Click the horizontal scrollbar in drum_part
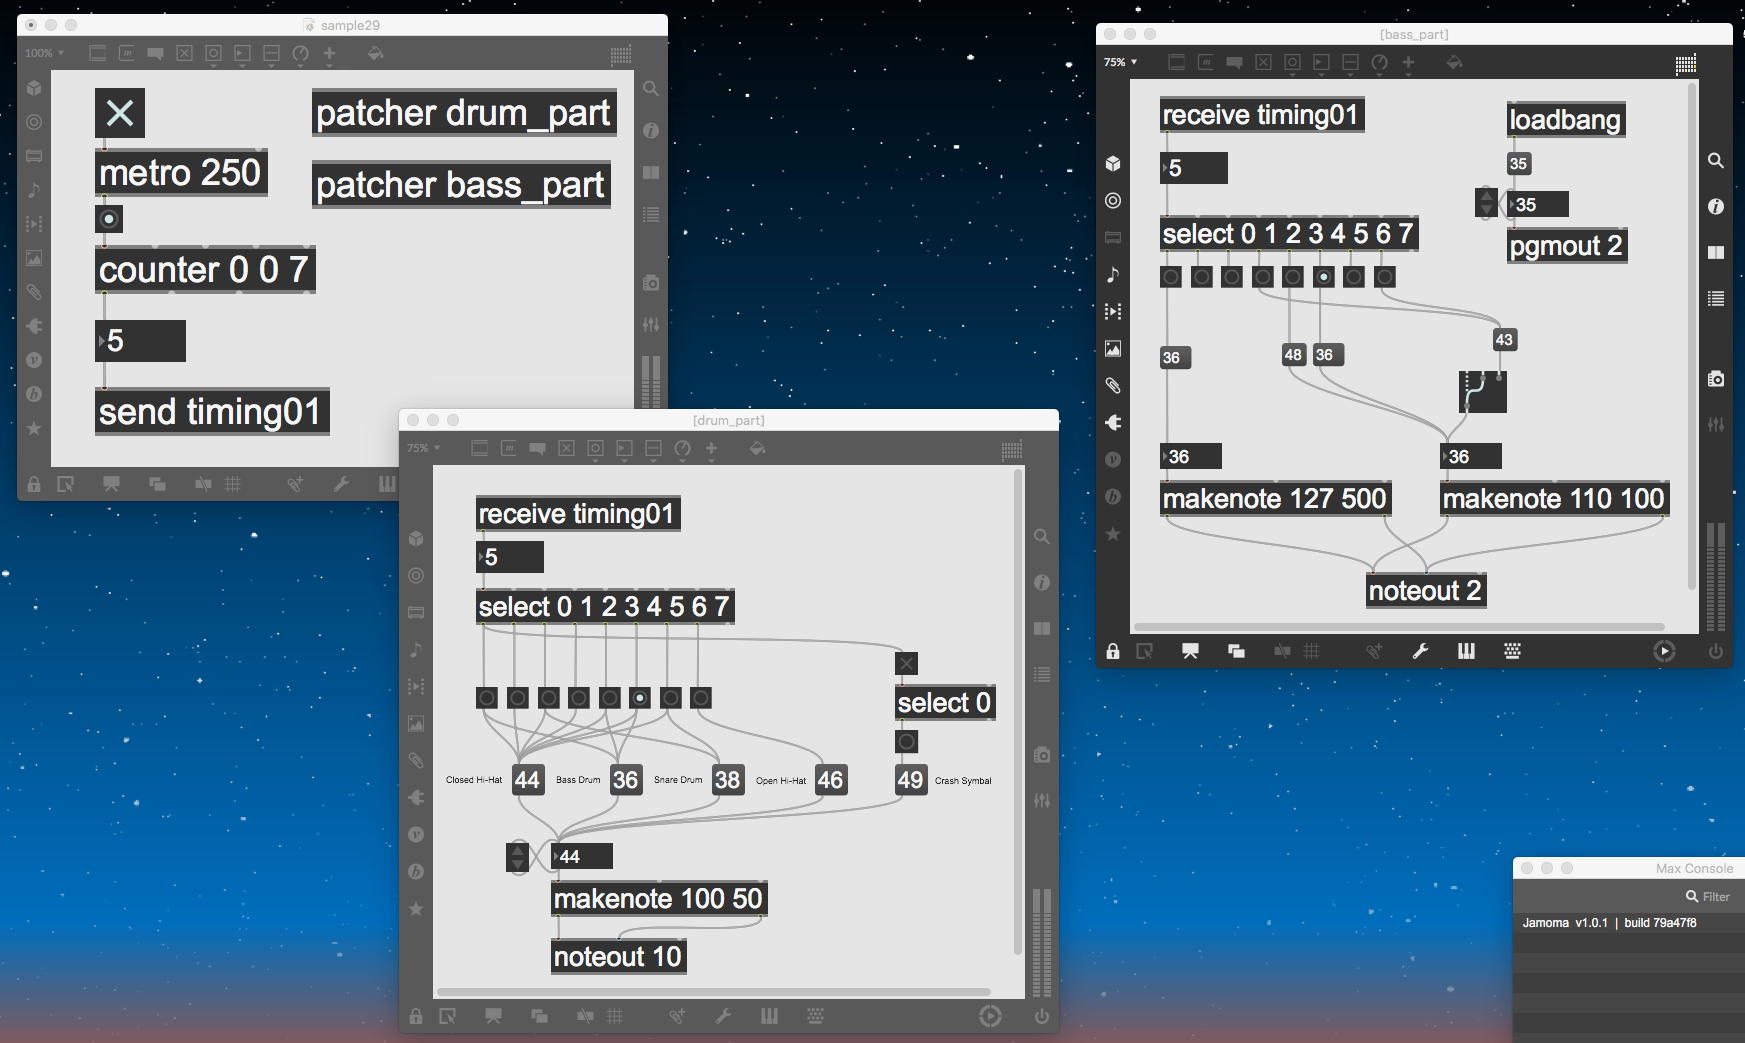The width and height of the screenshot is (1745, 1043). point(713,992)
